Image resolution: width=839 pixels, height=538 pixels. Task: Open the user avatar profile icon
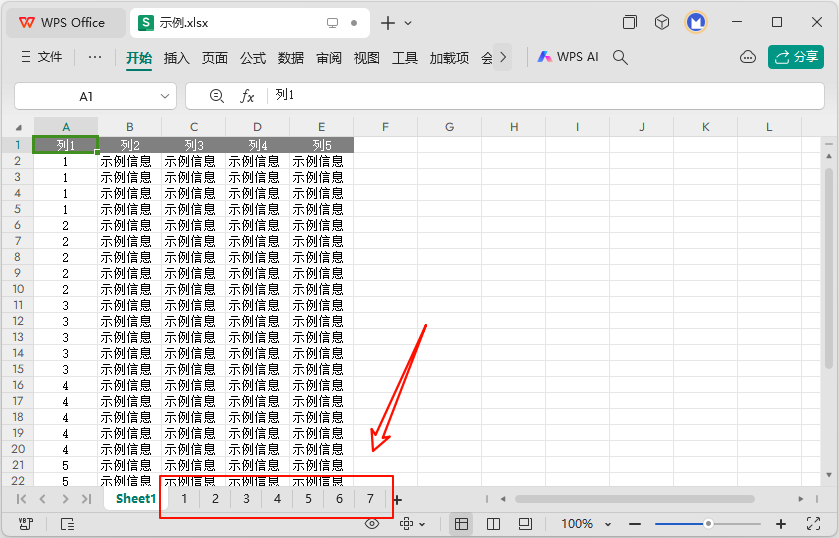point(696,22)
